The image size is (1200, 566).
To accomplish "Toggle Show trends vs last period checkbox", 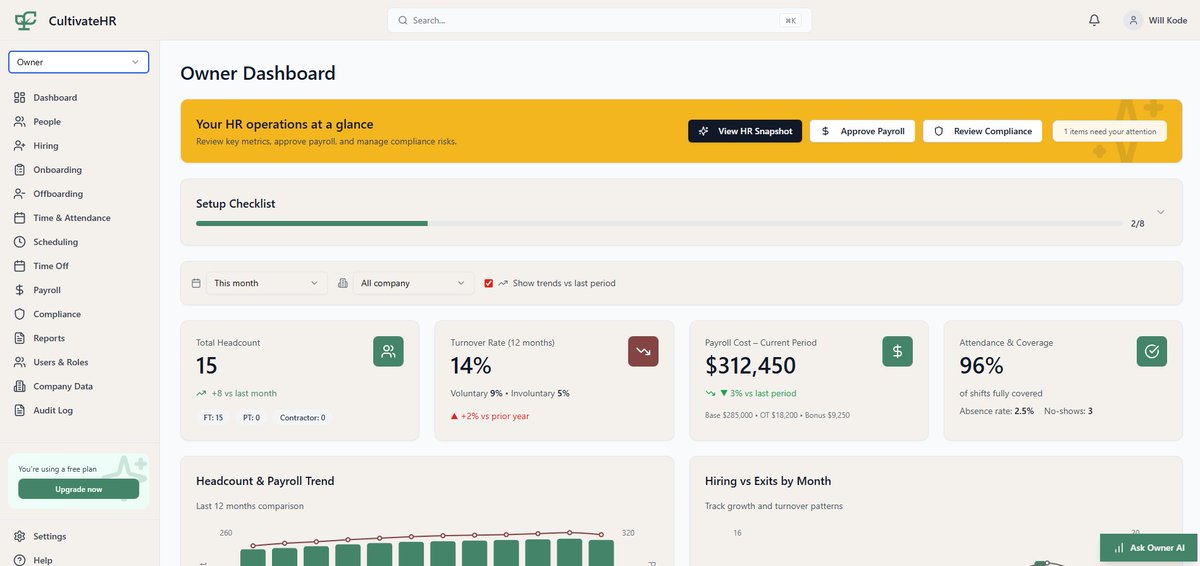I will pos(489,283).
